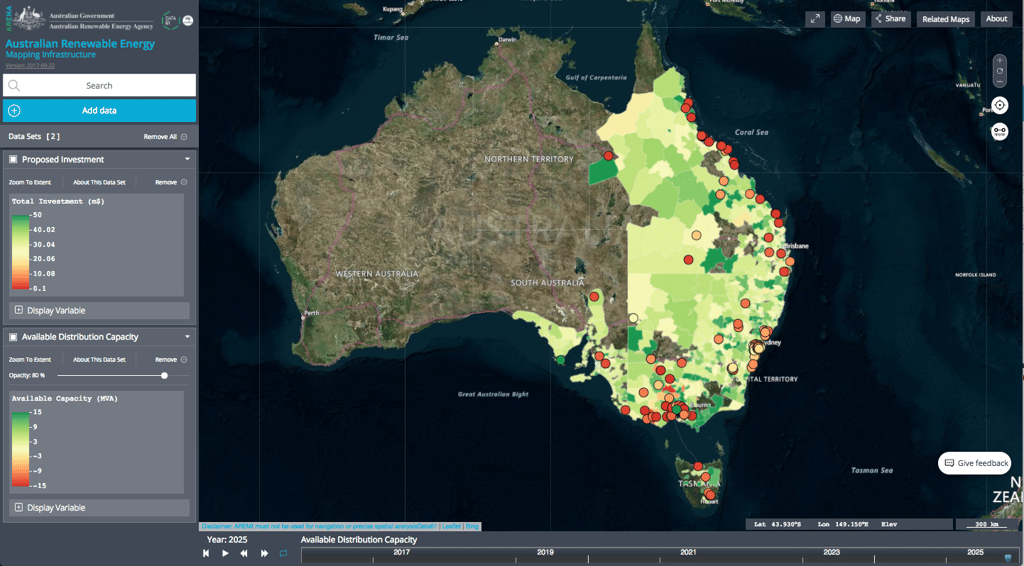Toggle the splitter compare tool icon

999,131
